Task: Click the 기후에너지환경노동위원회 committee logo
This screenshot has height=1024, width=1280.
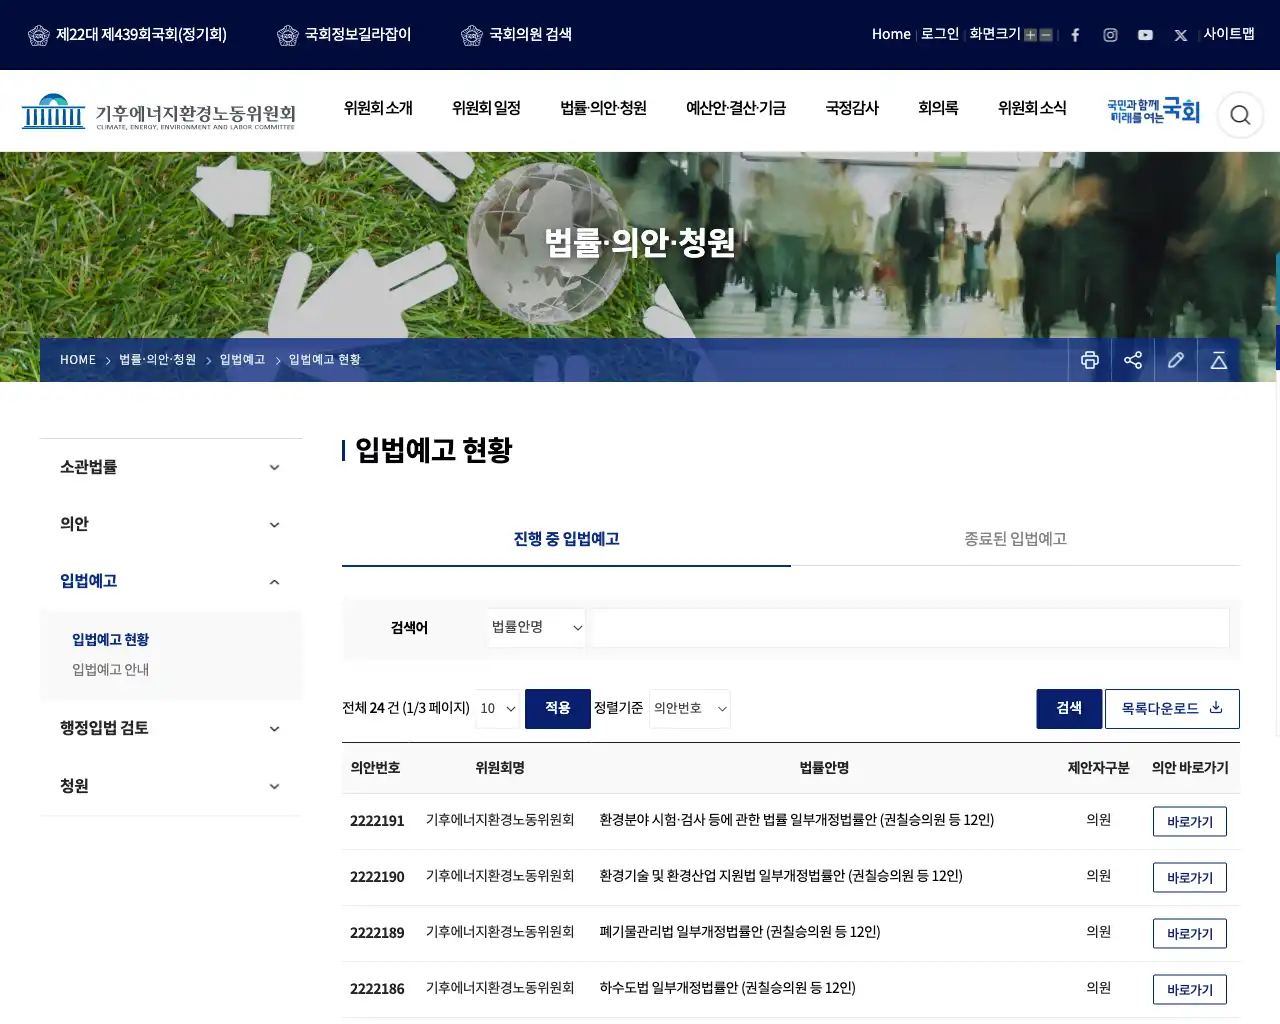Action: (159, 112)
